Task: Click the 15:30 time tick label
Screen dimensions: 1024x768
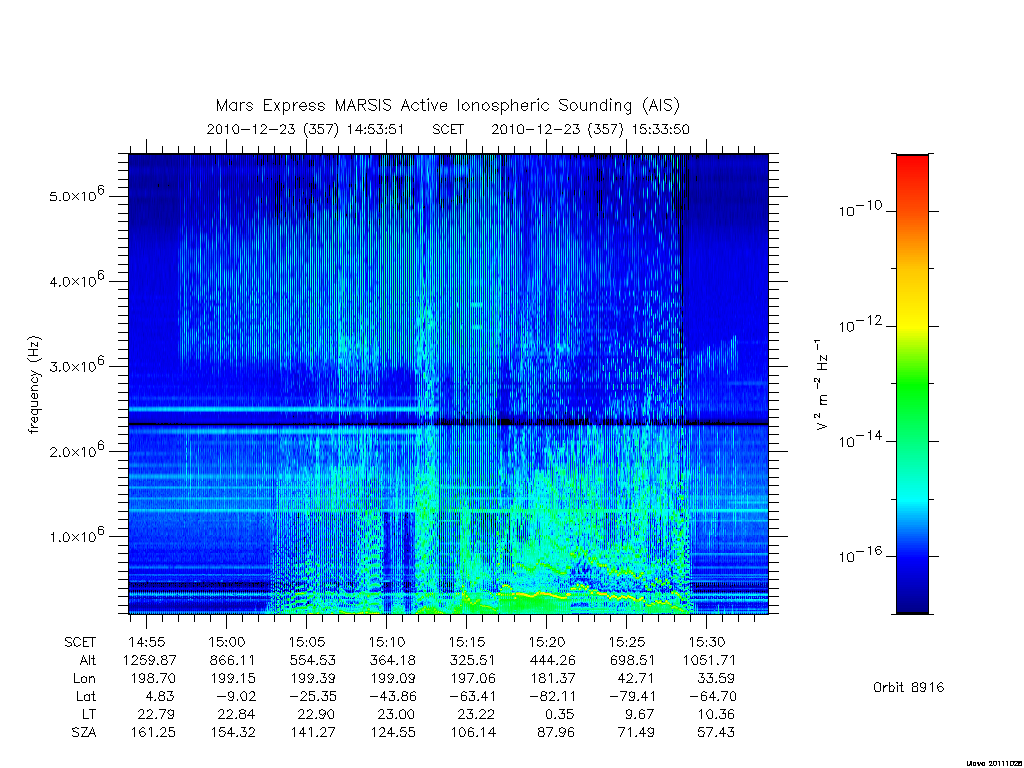Action: point(707,643)
